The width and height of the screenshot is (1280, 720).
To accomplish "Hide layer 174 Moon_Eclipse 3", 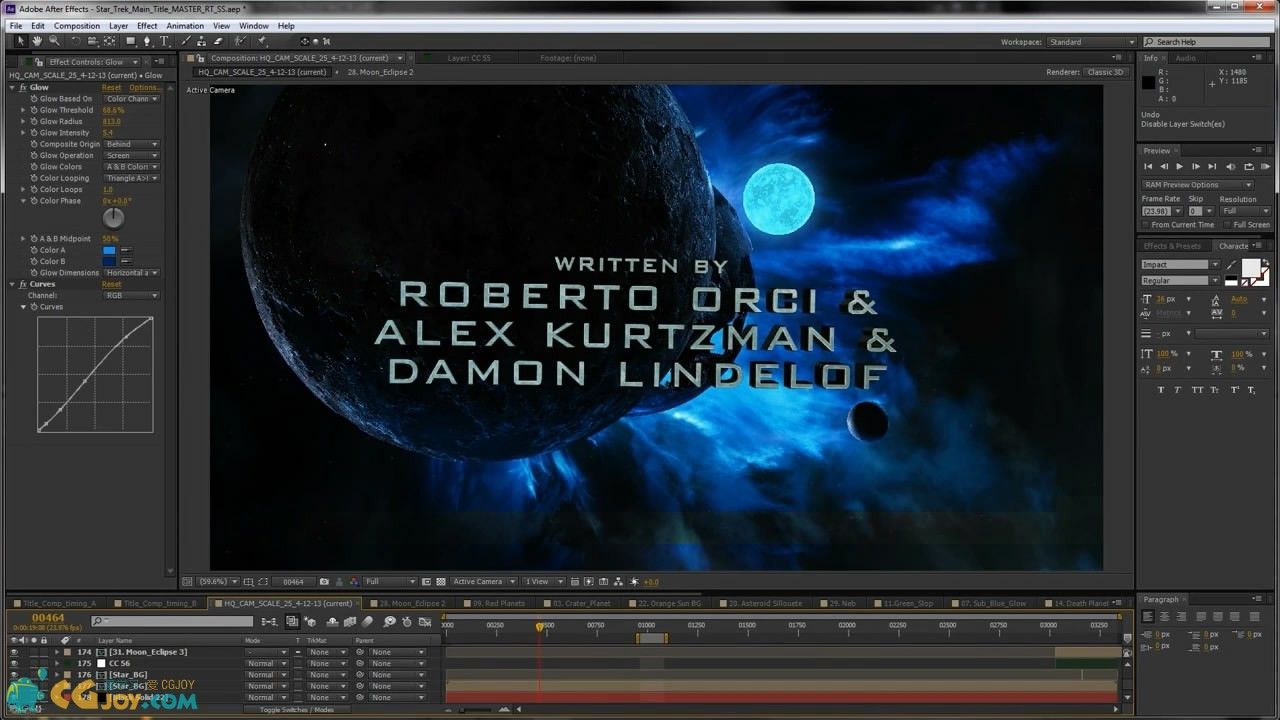I will click(14, 652).
